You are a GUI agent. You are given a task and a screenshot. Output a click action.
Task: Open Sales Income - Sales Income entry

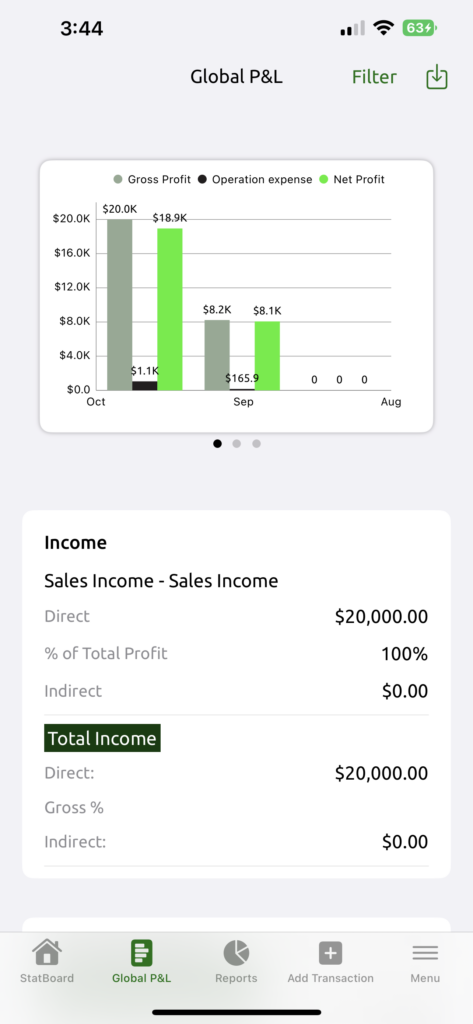161,581
